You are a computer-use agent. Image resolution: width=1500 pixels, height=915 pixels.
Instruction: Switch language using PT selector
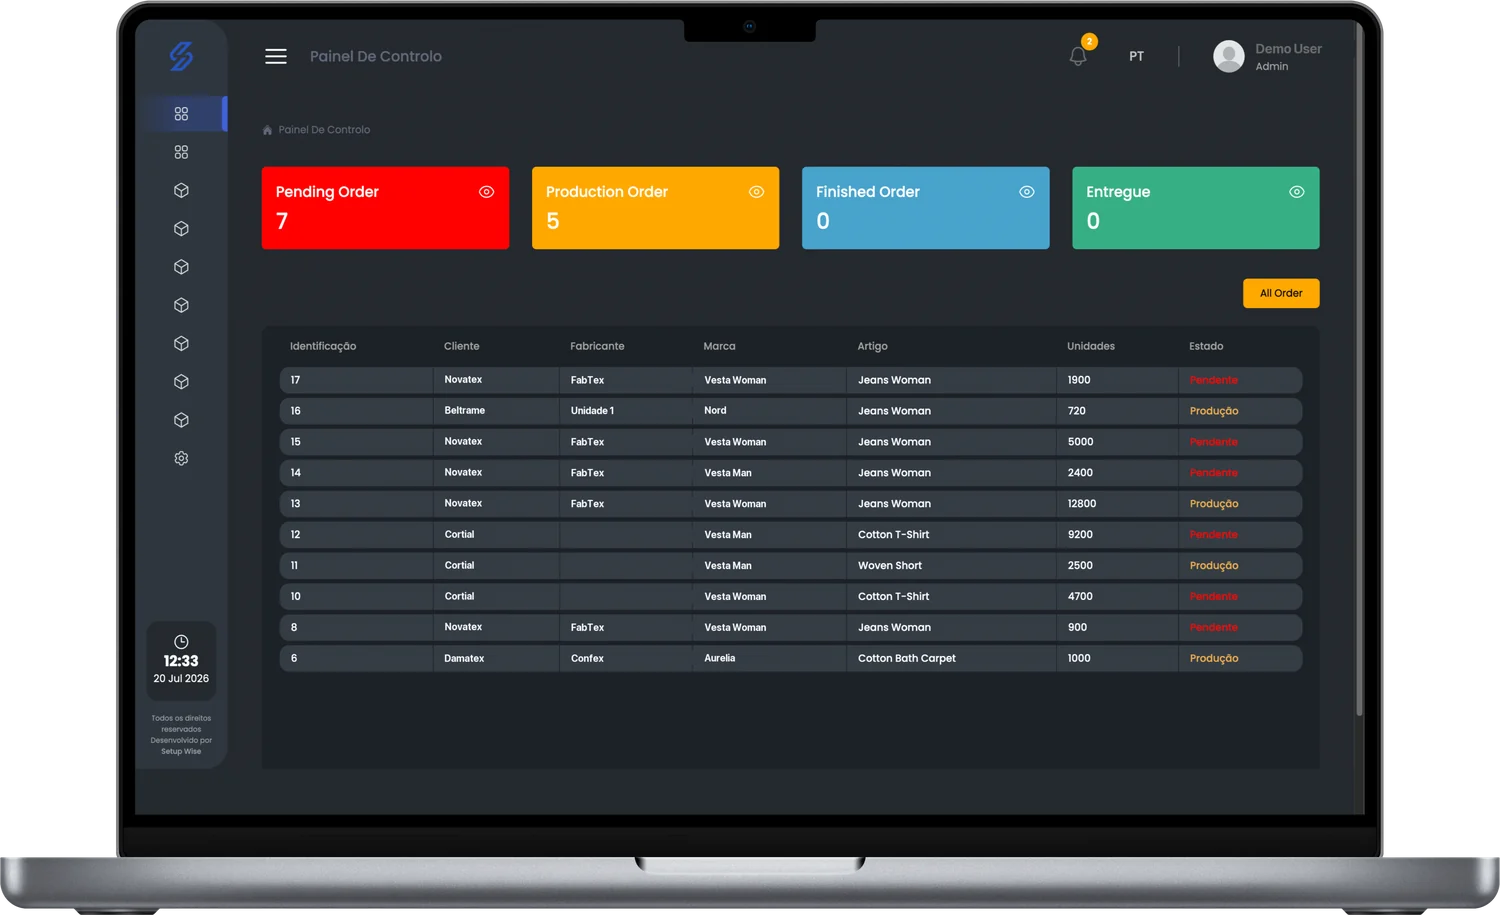tap(1136, 56)
